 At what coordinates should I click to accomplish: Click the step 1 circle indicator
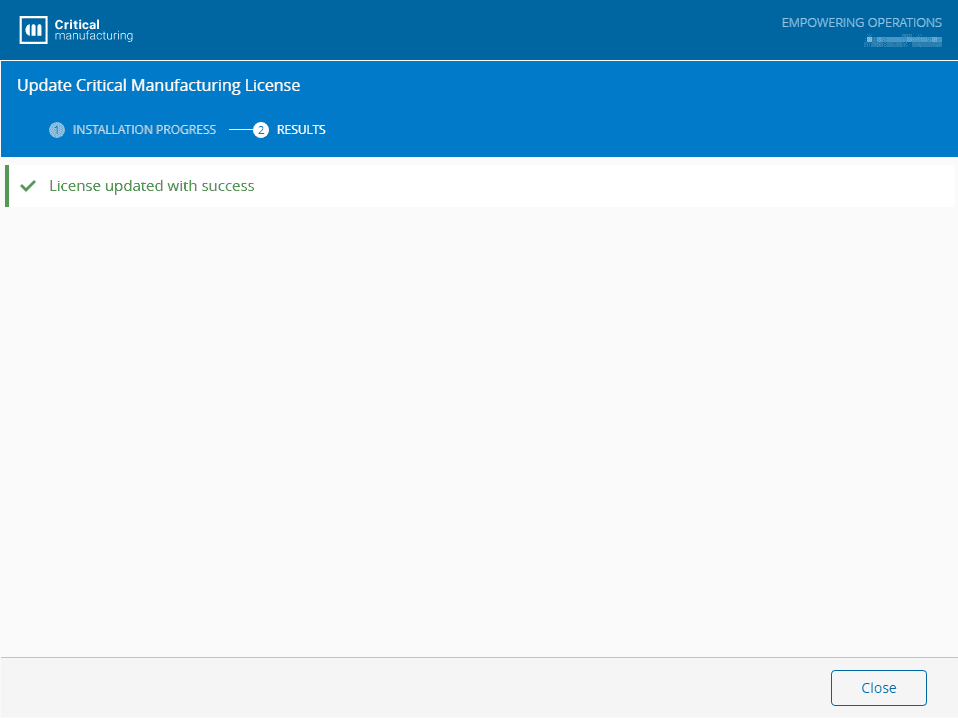(x=57, y=130)
